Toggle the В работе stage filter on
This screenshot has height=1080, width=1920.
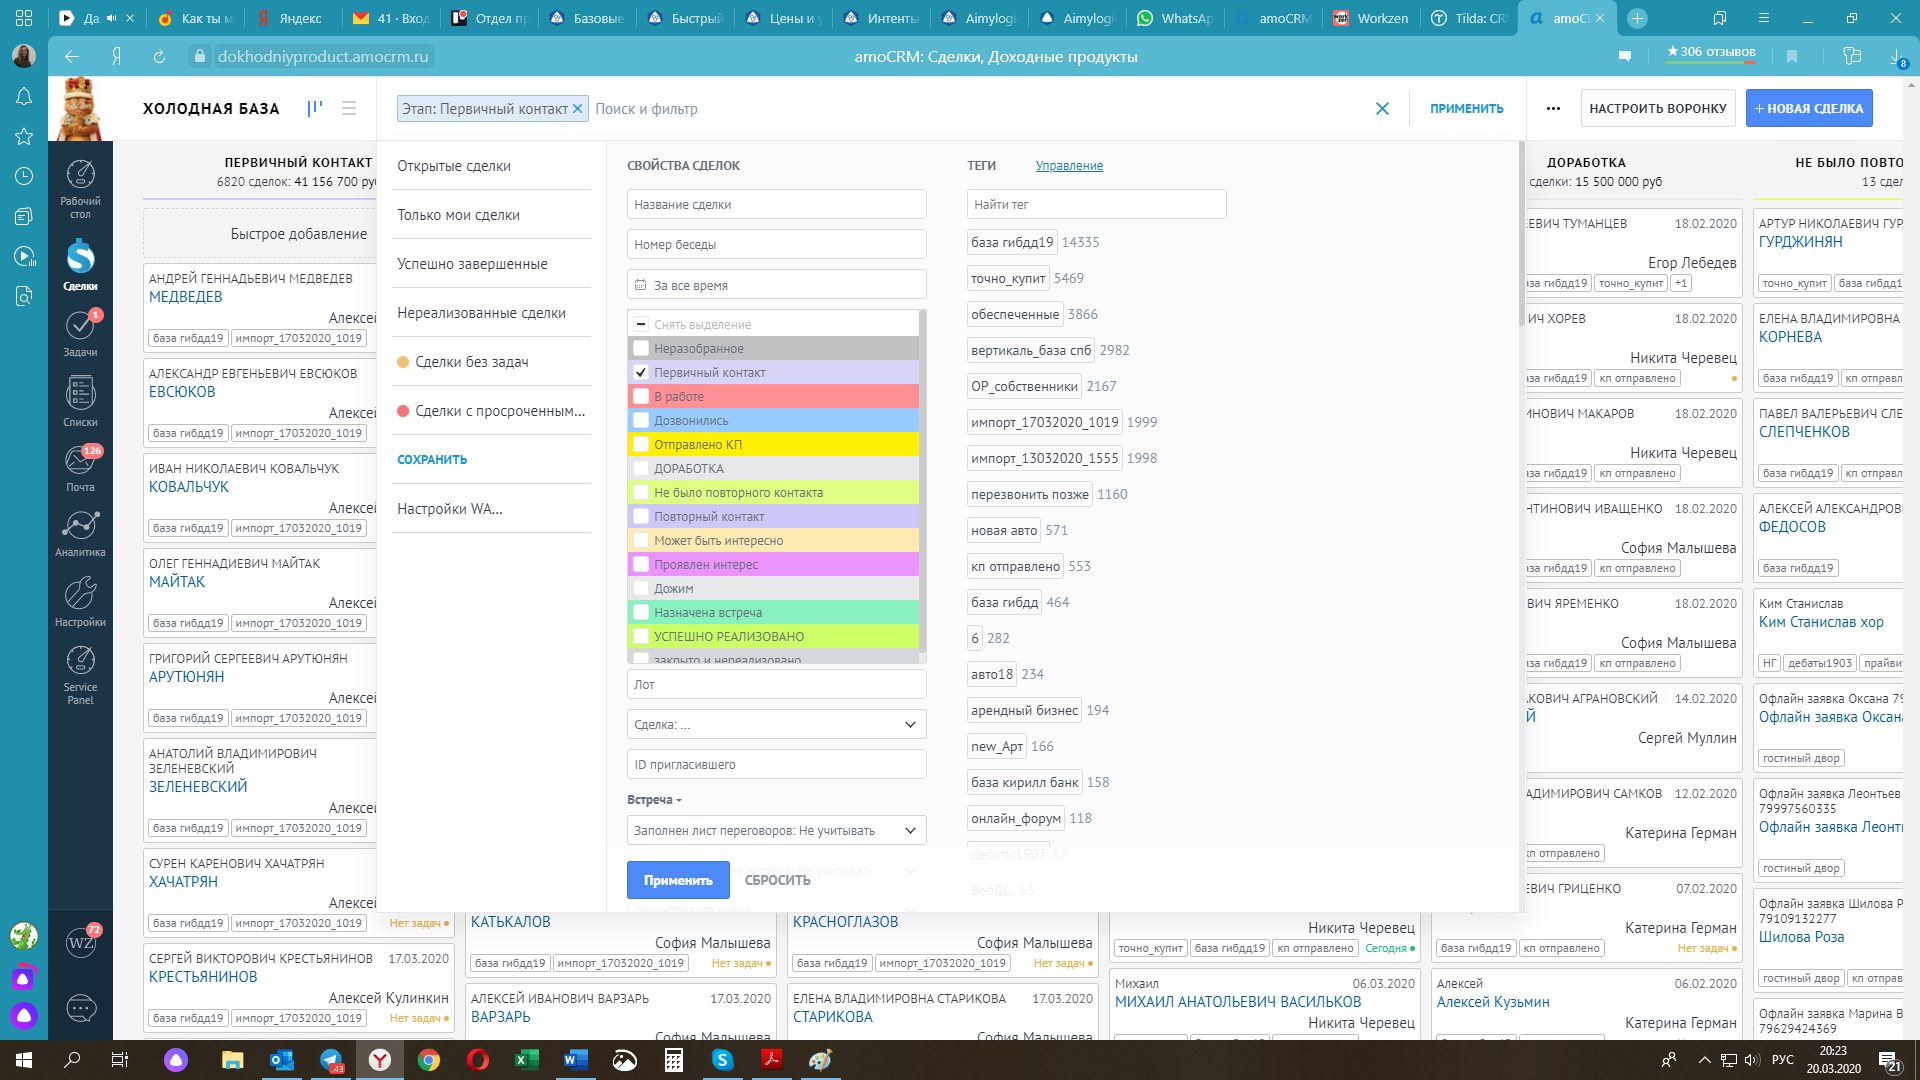(640, 396)
